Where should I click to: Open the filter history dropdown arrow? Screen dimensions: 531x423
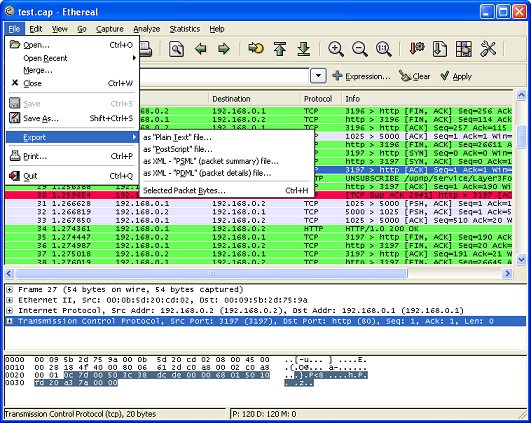(x=318, y=76)
